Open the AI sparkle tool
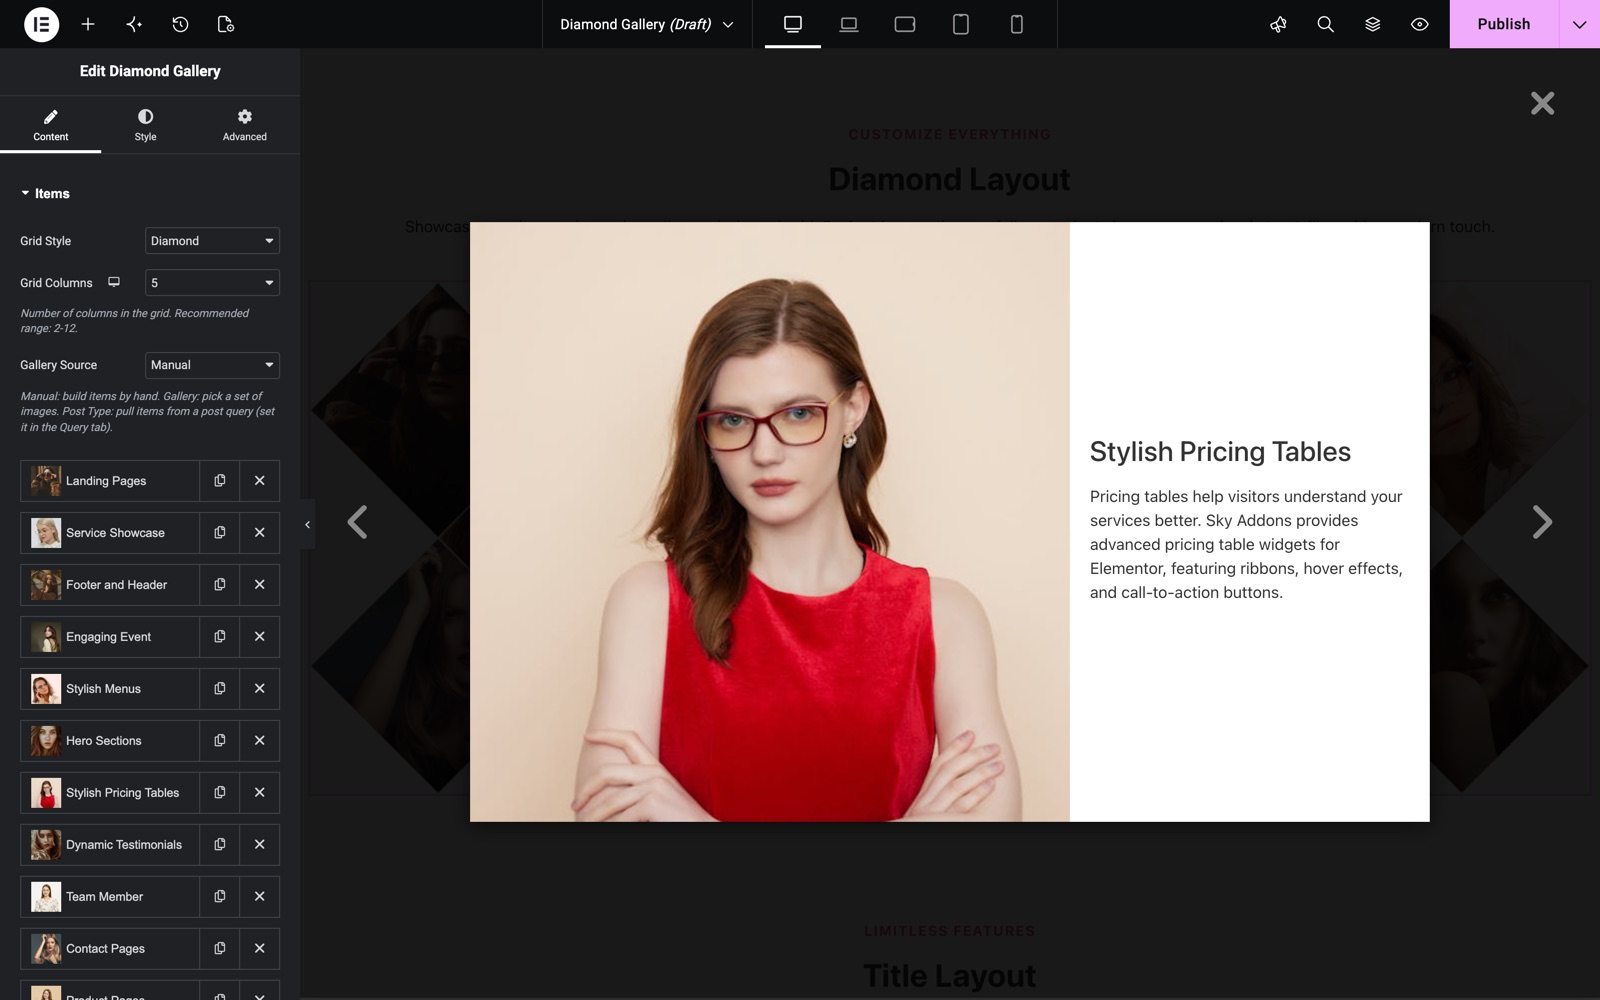The height and width of the screenshot is (1000, 1600). pos(134,24)
